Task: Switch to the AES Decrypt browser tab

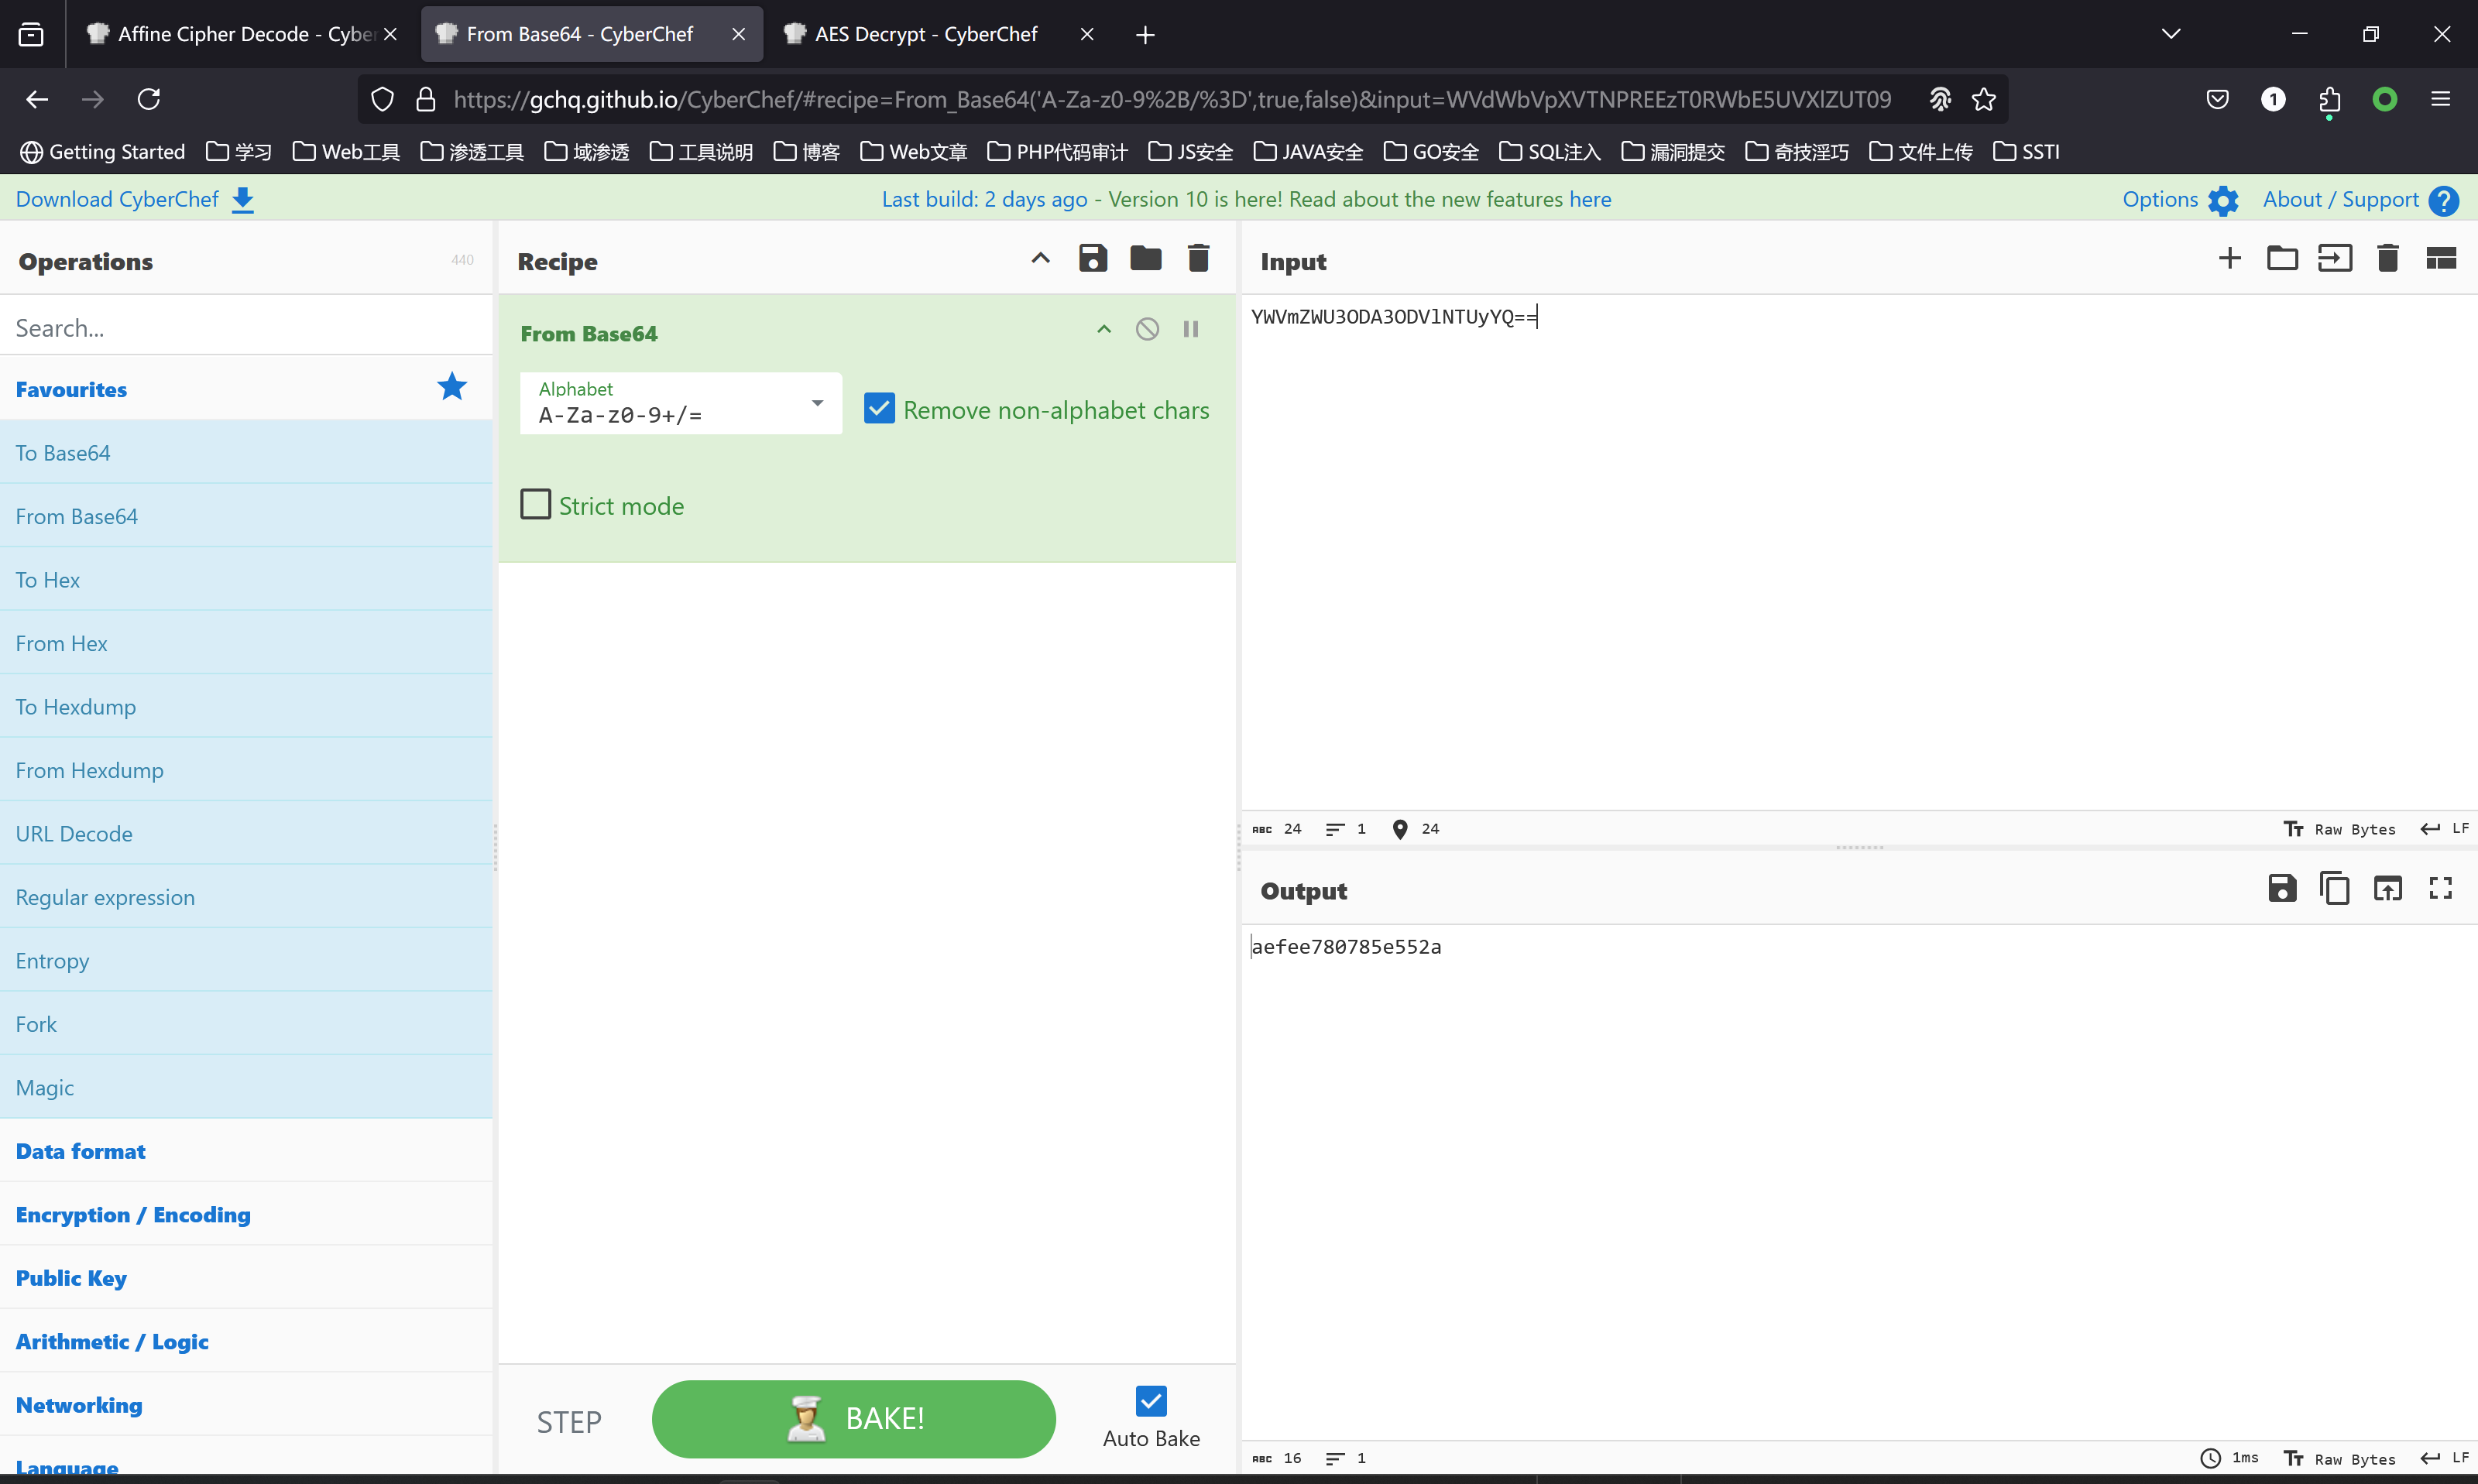Action: 925,34
